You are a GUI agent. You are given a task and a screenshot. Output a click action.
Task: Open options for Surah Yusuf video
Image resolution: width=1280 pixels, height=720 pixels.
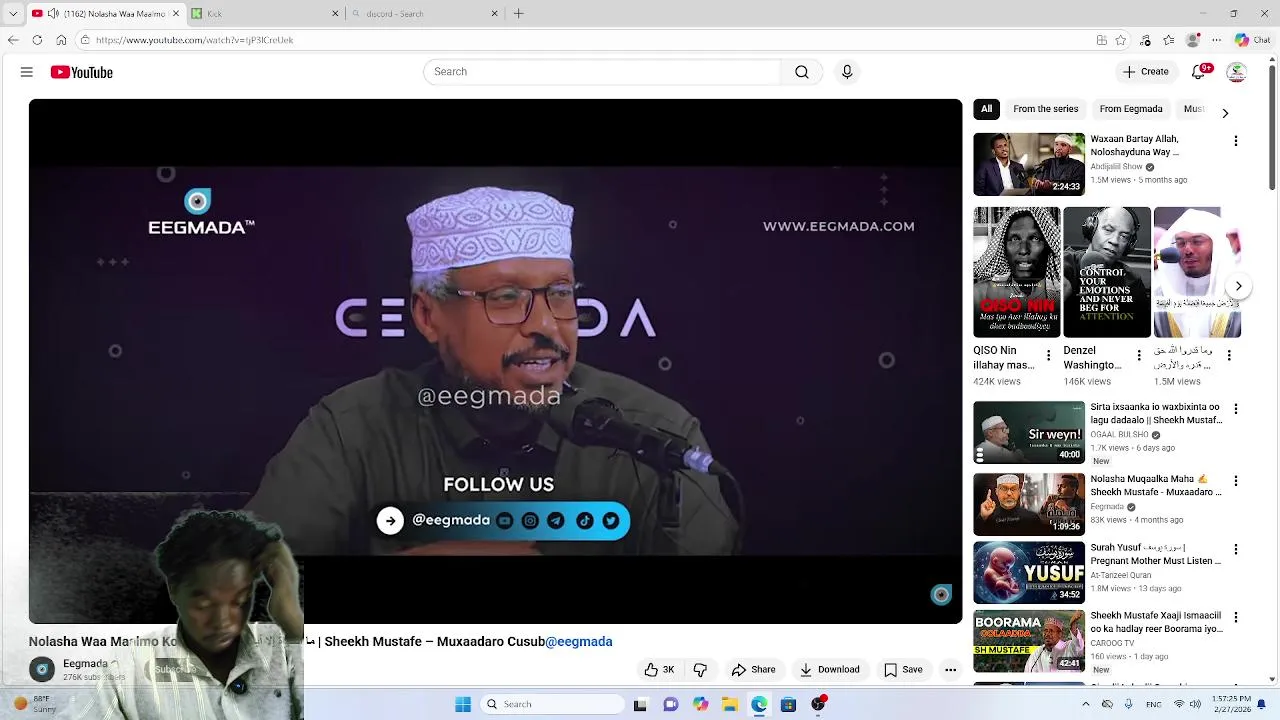(x=1236, y=549)
